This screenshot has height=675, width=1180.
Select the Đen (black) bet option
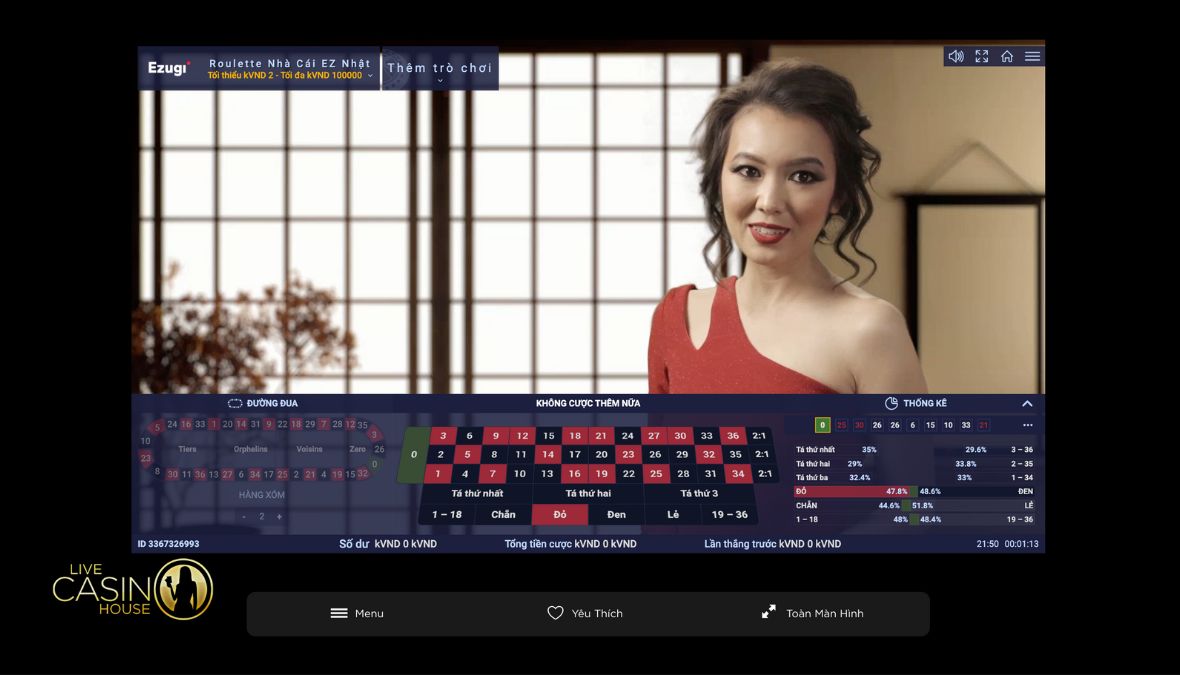point(616,515)
